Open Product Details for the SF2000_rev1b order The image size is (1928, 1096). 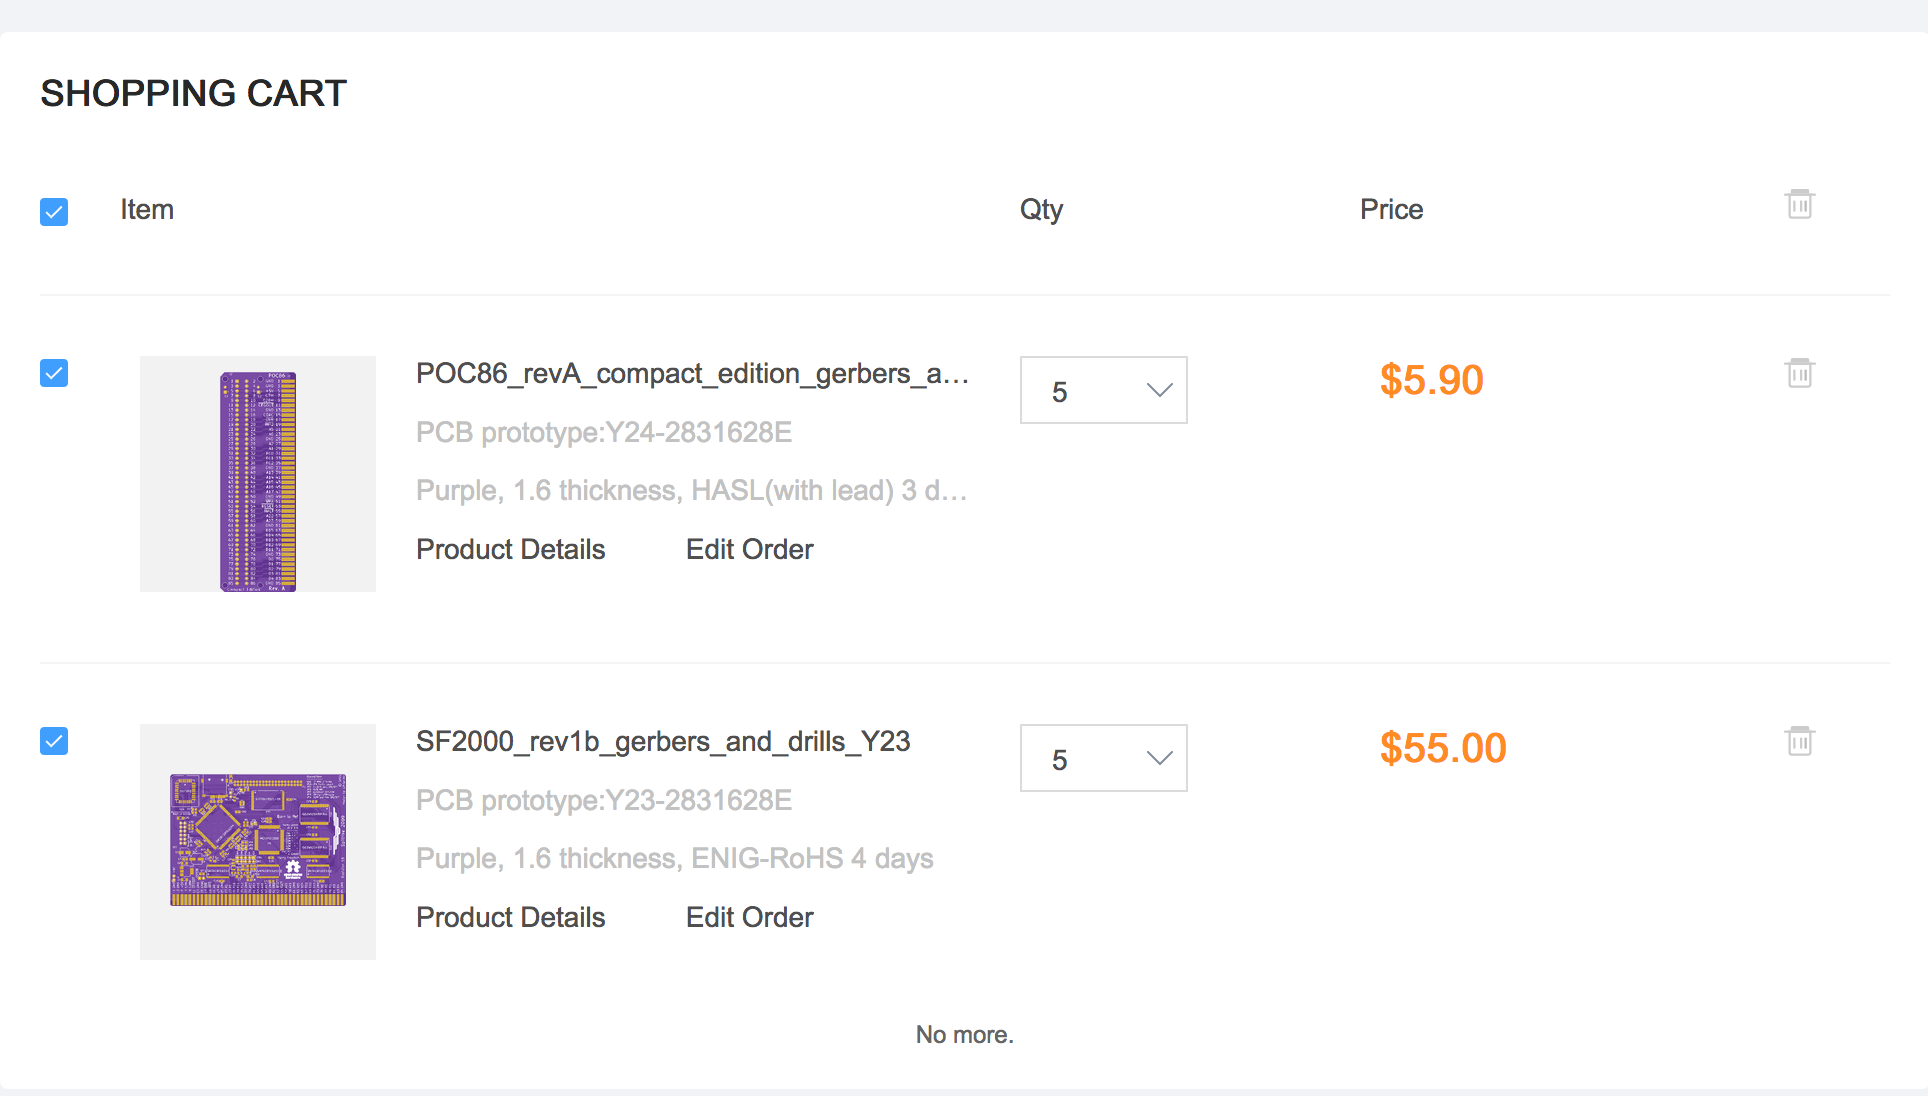(x=510, y=917)
